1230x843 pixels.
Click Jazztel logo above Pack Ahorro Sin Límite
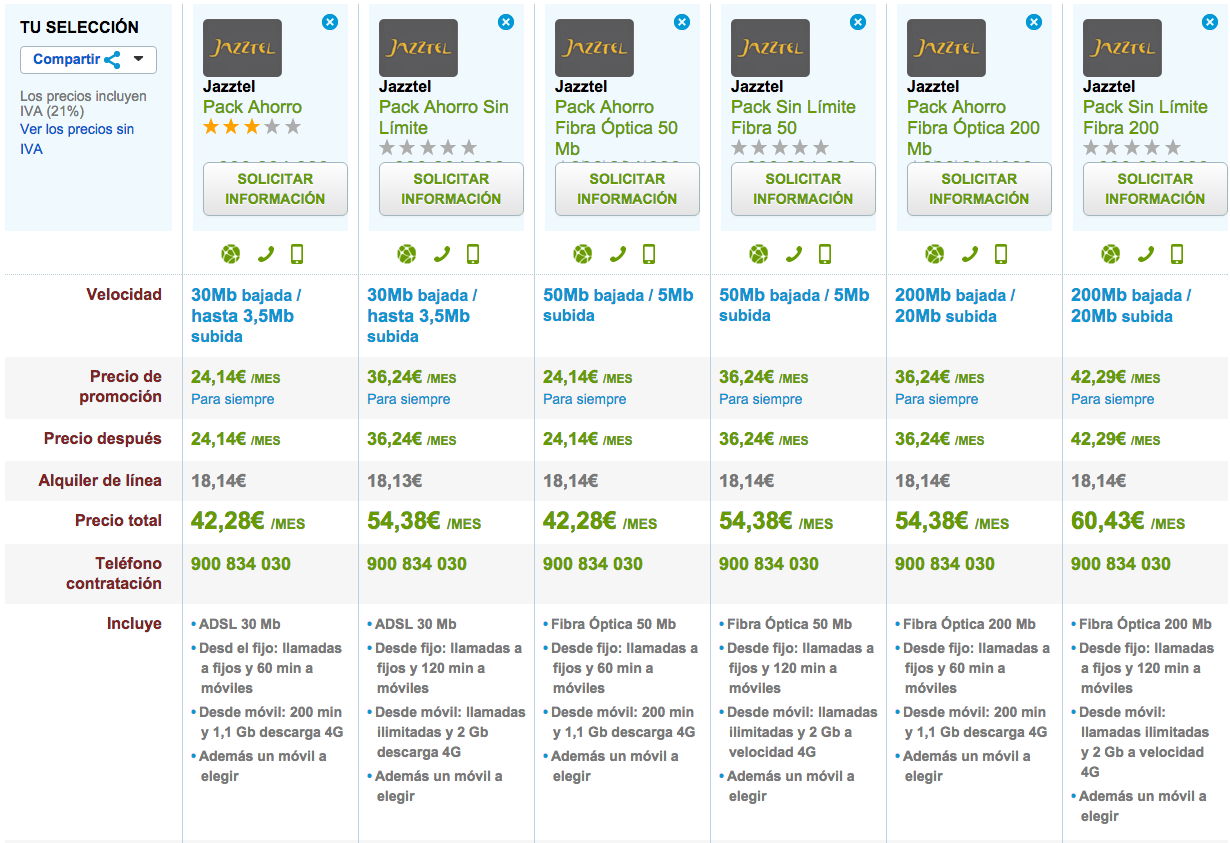[x=418, y=48]
